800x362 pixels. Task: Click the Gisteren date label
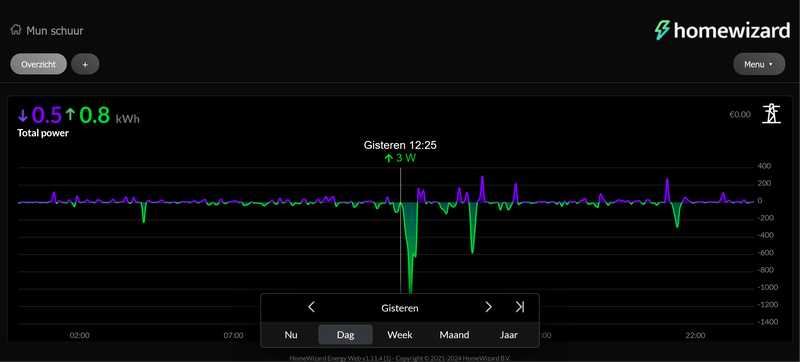400,308
